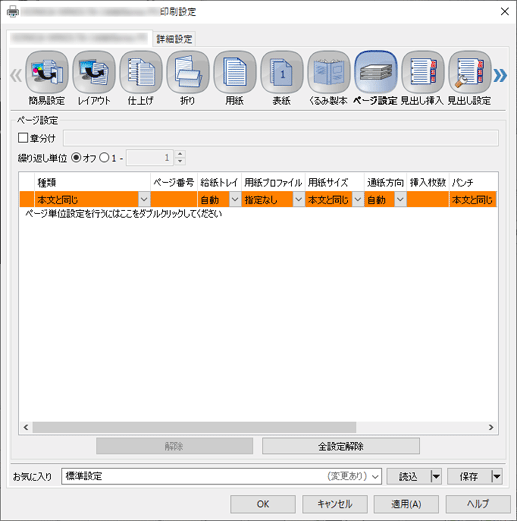Enable the 章分け checkbox

point(23,138)
